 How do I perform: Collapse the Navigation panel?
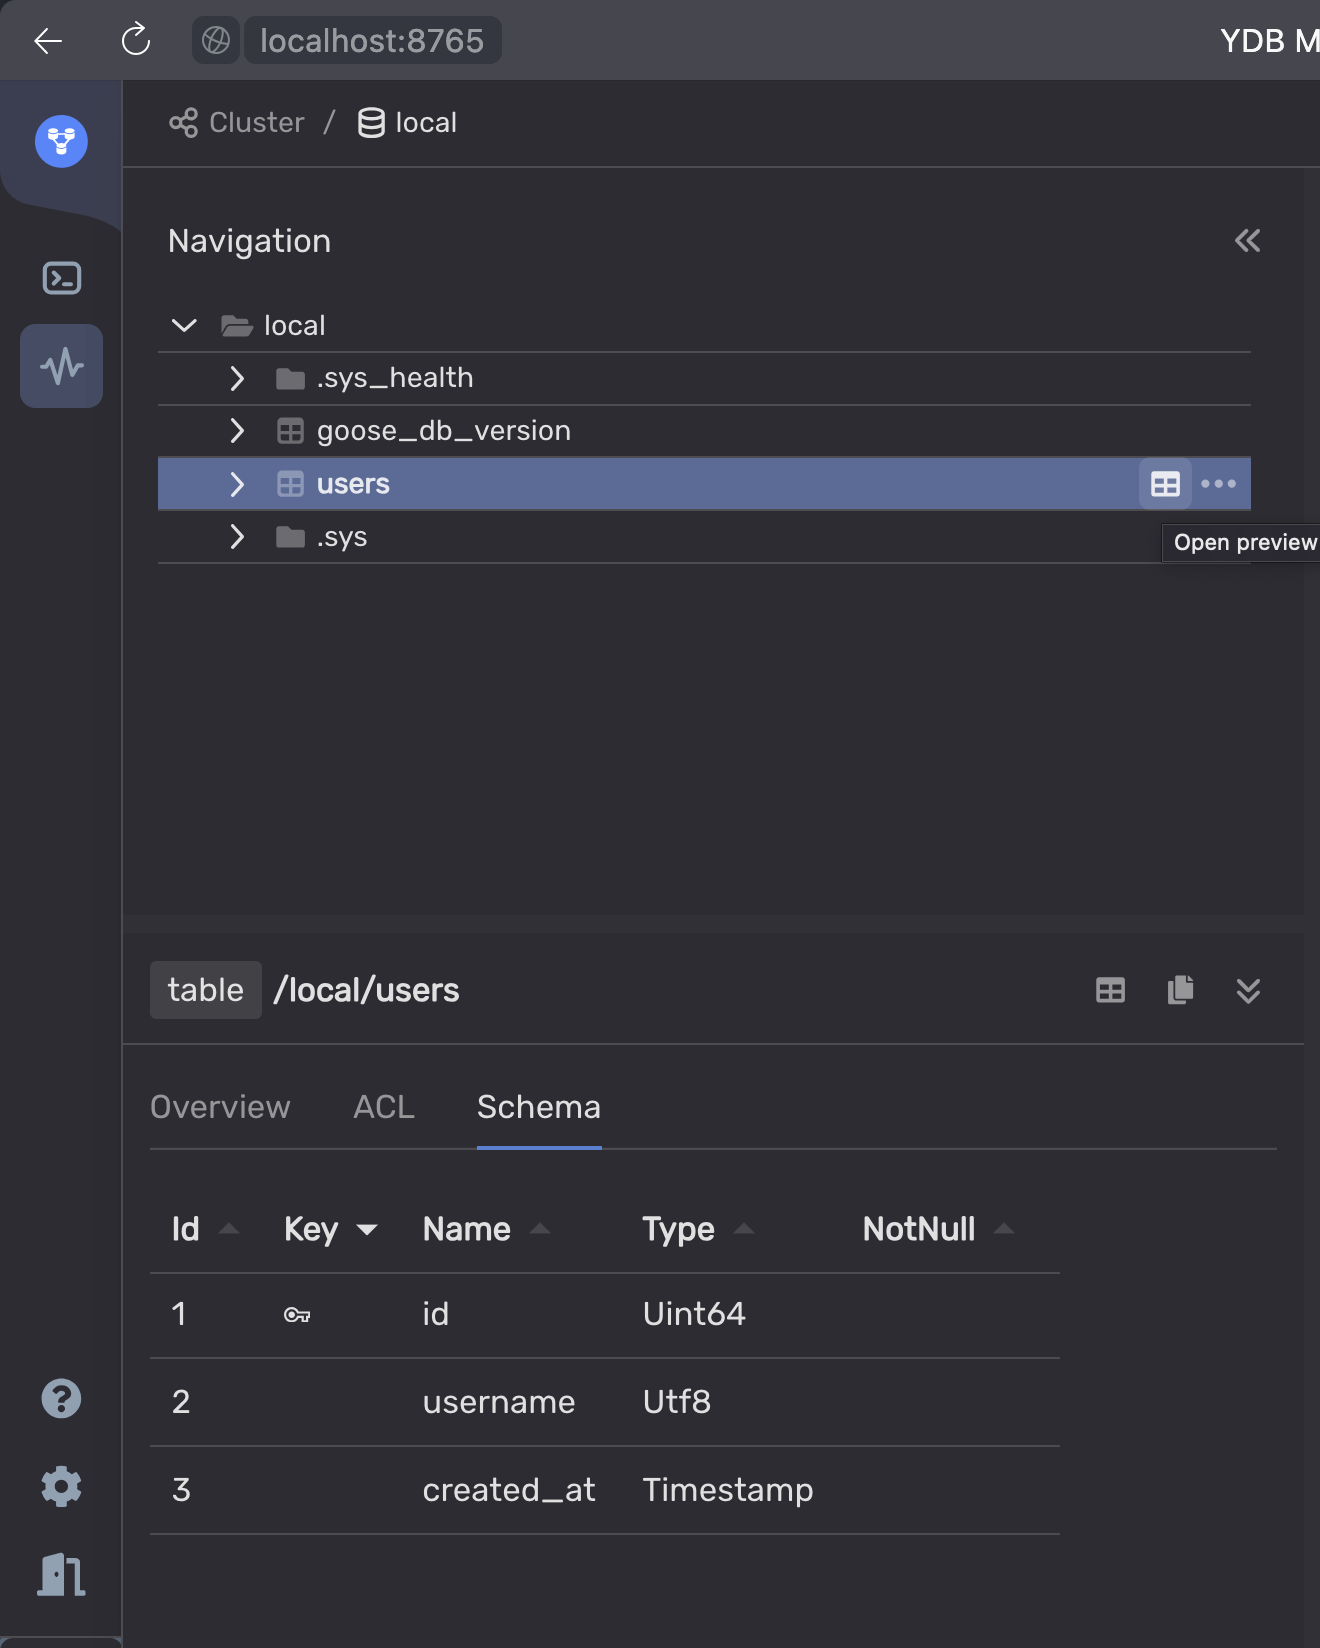[1247, 241]
